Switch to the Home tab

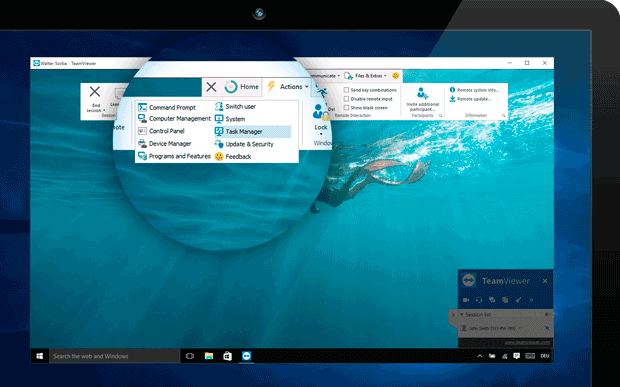click(242, 87)
